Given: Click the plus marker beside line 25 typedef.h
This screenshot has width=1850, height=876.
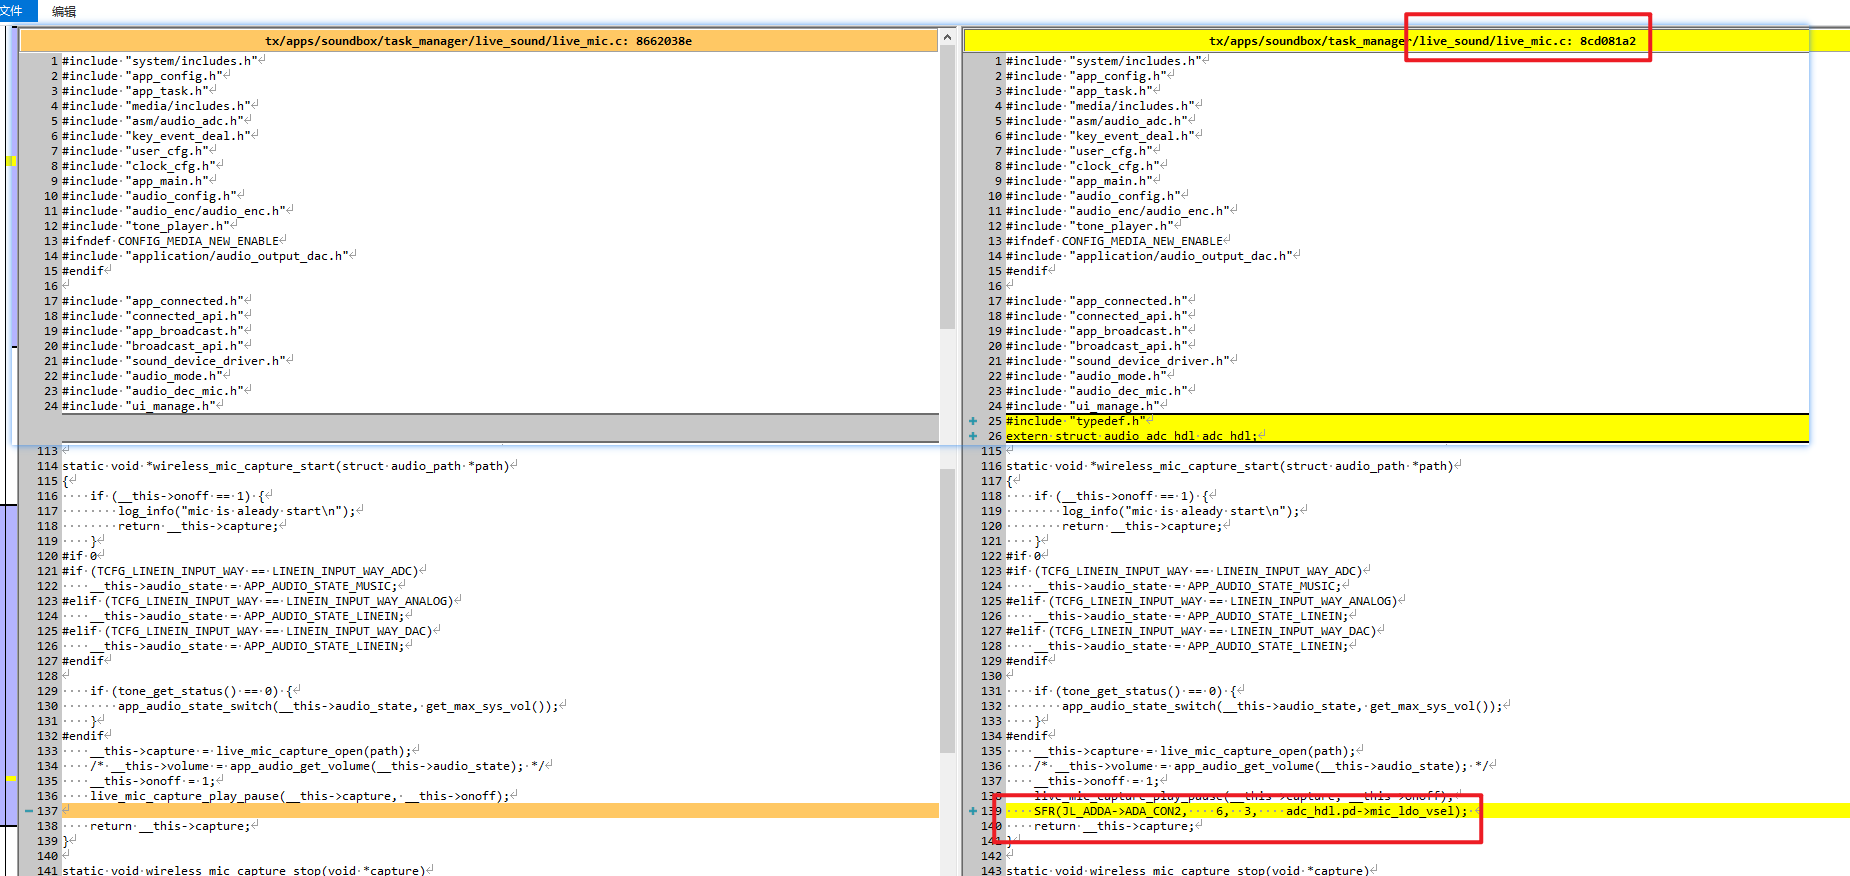Looking at the screenshot, I should point(973,421).
